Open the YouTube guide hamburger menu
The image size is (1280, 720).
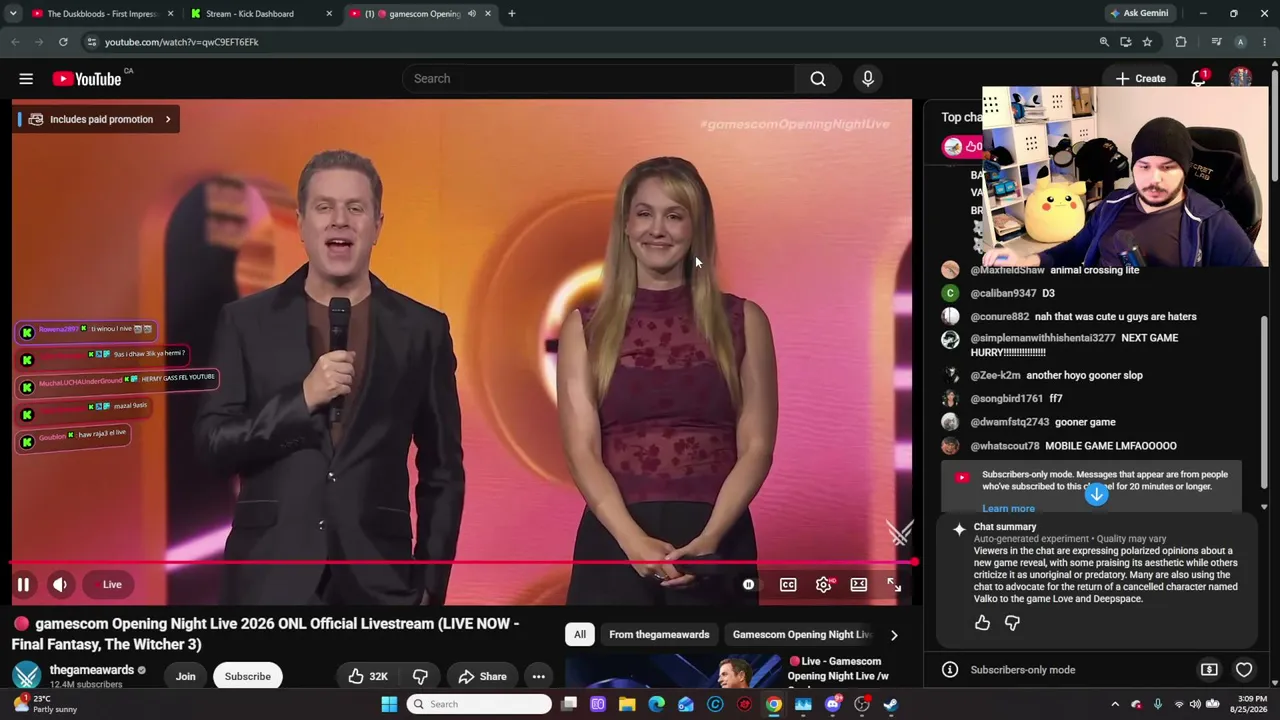pos(26,79)
